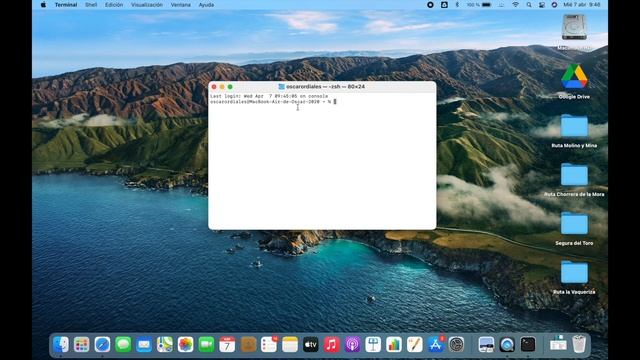Open Finder from the Dock
640x360 pixels.
pyautogui.click(x=61, y=344)
